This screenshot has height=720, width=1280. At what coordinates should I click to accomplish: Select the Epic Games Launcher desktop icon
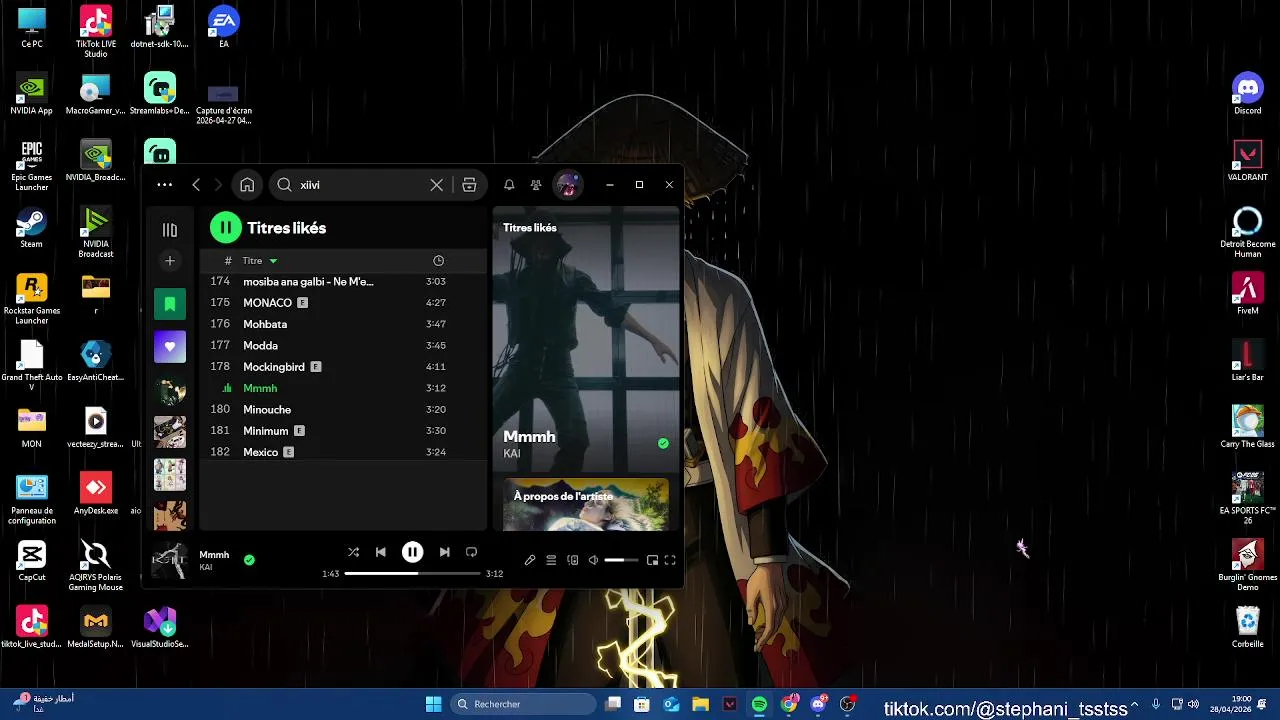point(32,165)
